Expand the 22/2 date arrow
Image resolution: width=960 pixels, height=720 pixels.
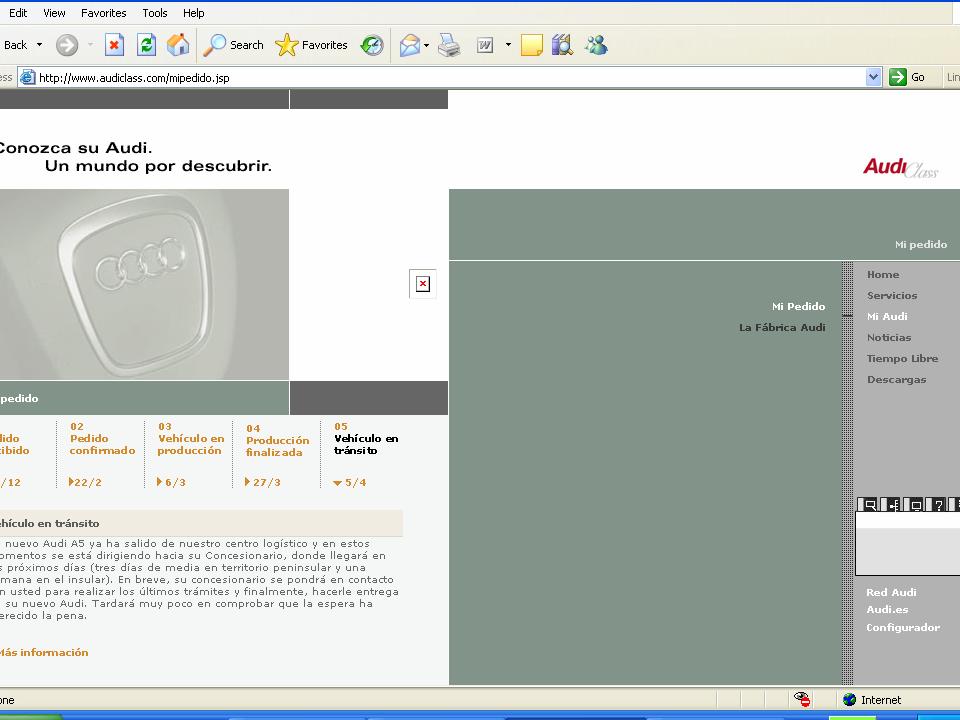point(71,482)
